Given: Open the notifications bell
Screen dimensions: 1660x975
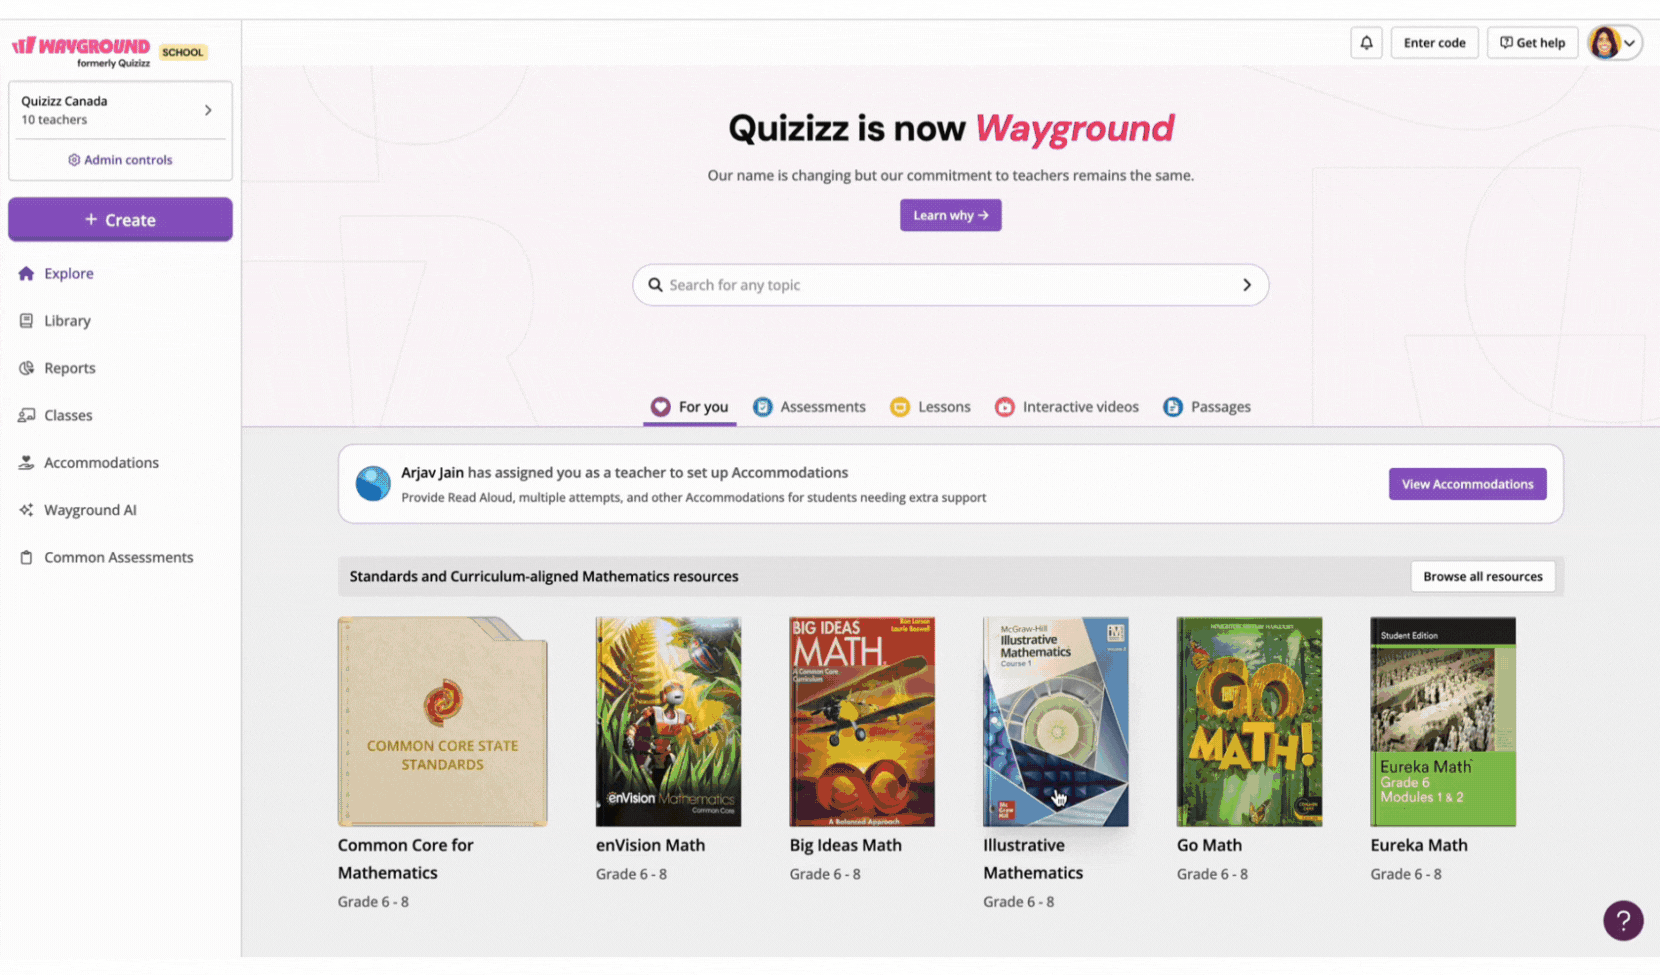Looking at the screenshot, I should click(x=1366, y=43).
